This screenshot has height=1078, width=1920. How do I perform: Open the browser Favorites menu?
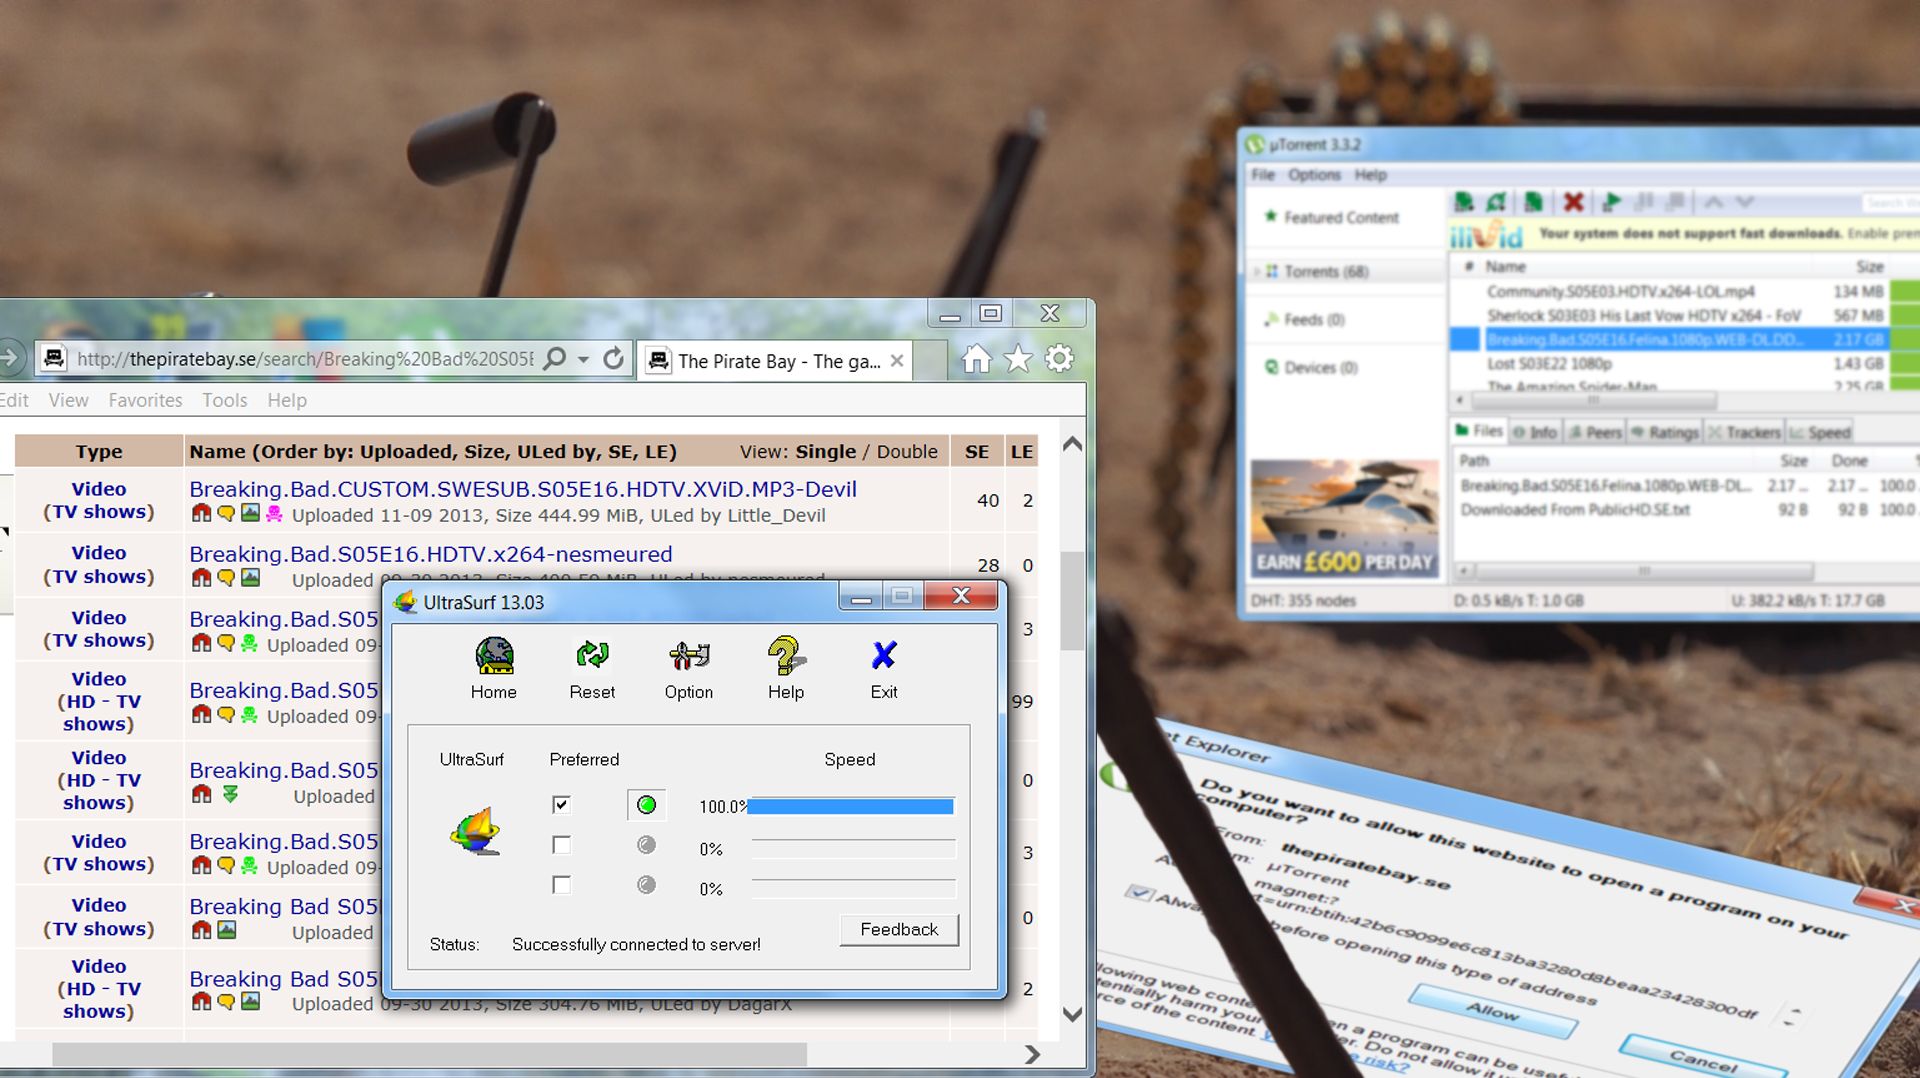click(x=145, y=401)
